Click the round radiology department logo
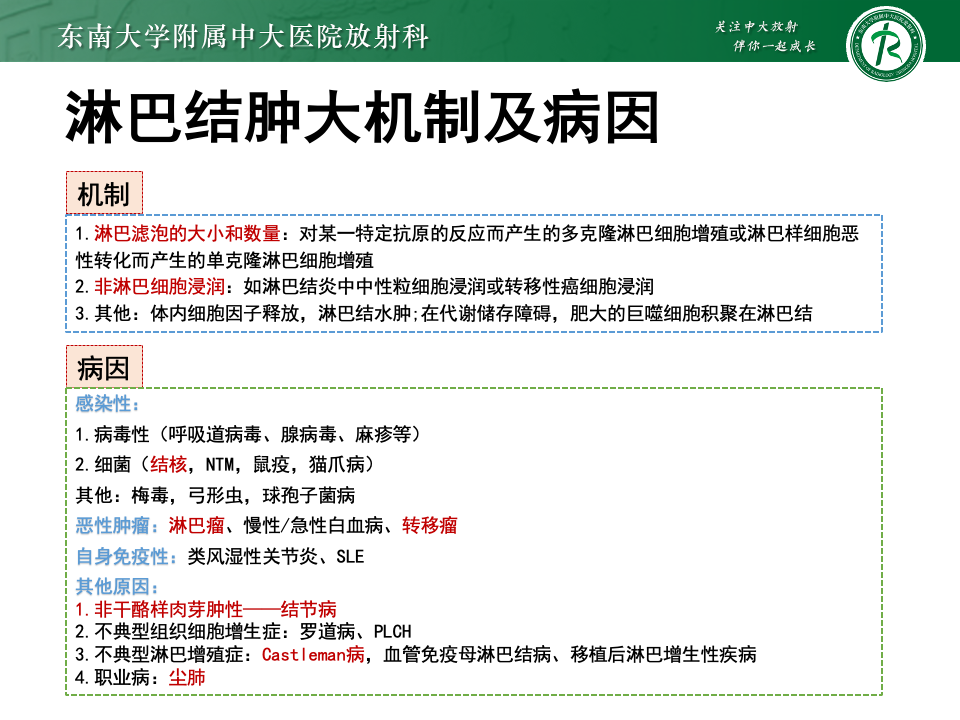Image resolution: width=960 pixels, height=720 pixels. (x=885, y=43)
